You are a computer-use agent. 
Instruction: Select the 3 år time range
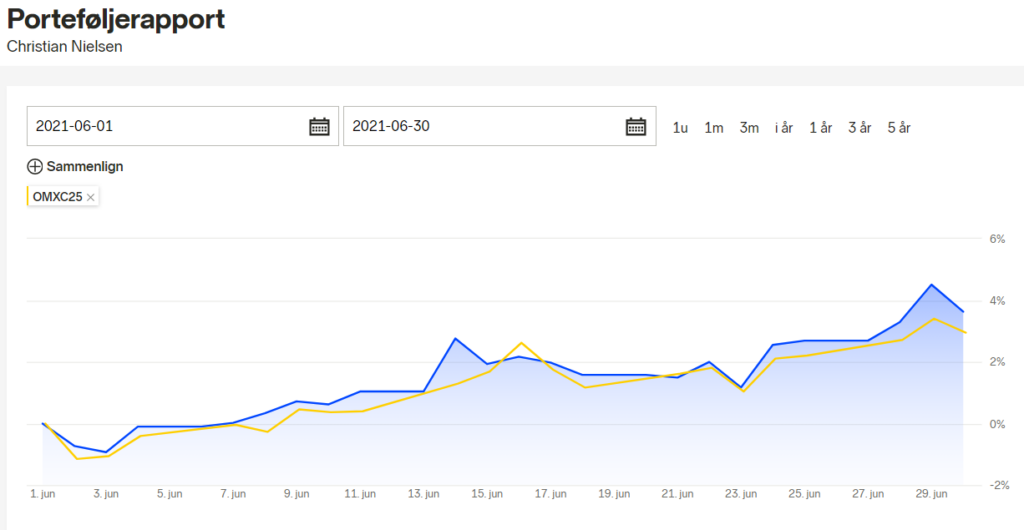pyautogui.click(x=859, y=128)
